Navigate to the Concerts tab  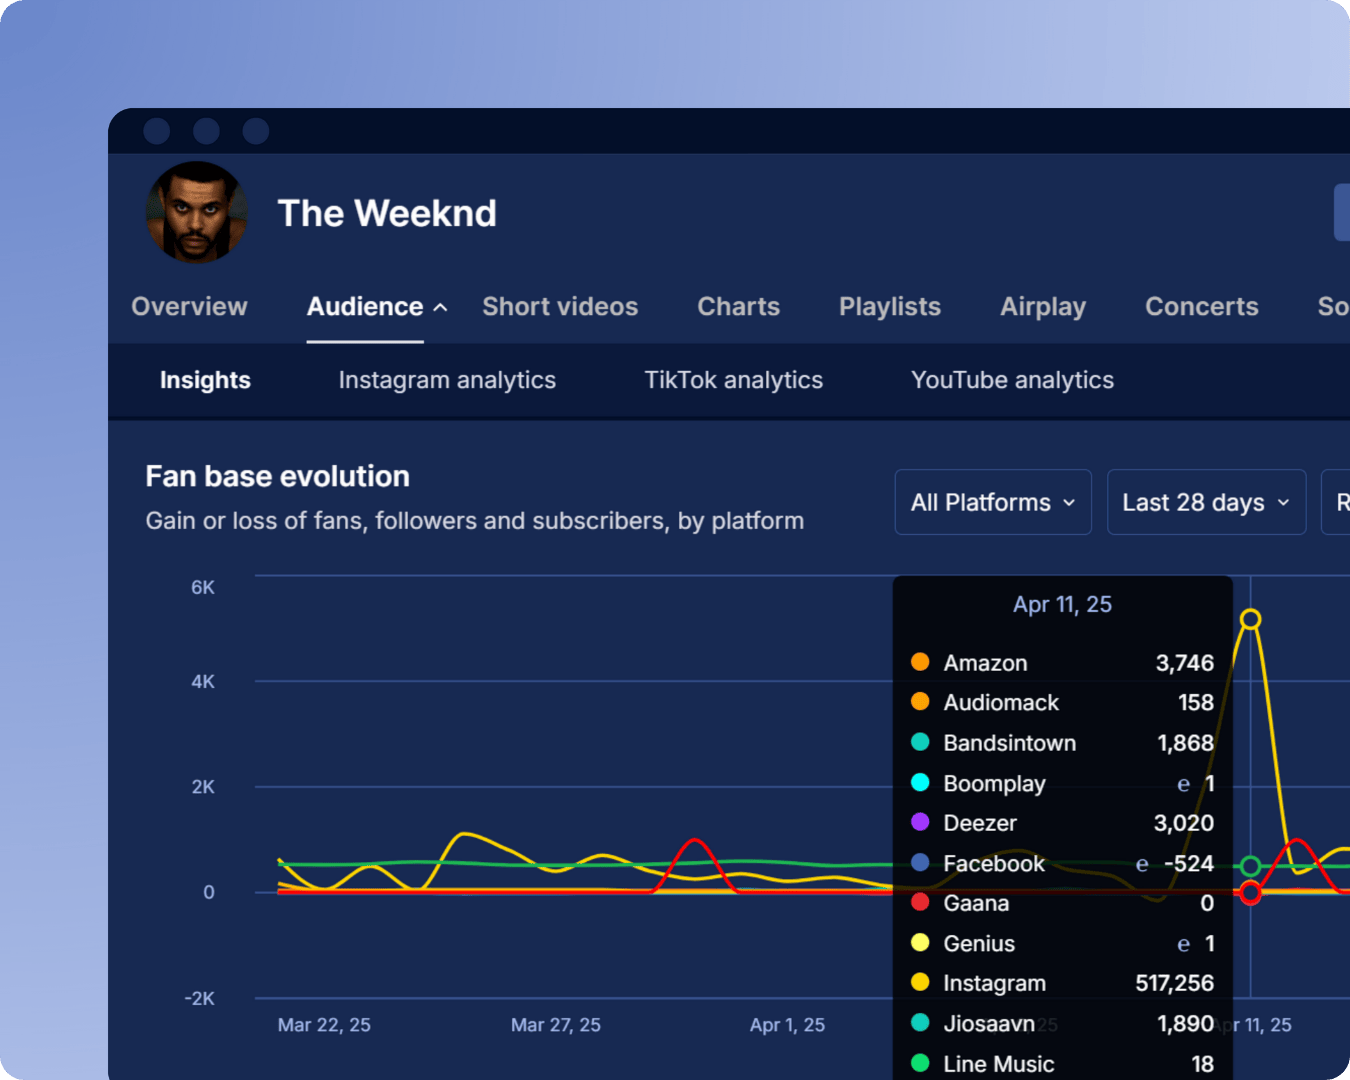[x=1201, y=307]
